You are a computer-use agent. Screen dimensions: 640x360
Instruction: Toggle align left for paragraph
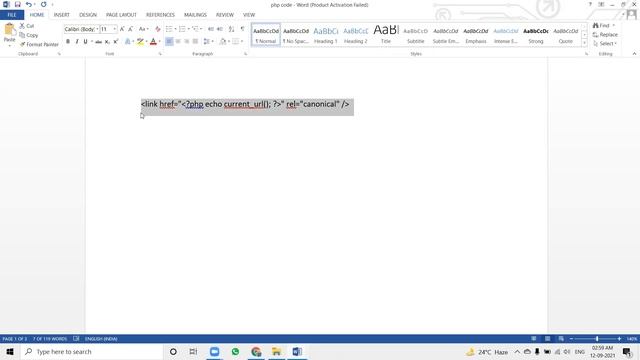[x=169, y=42]
